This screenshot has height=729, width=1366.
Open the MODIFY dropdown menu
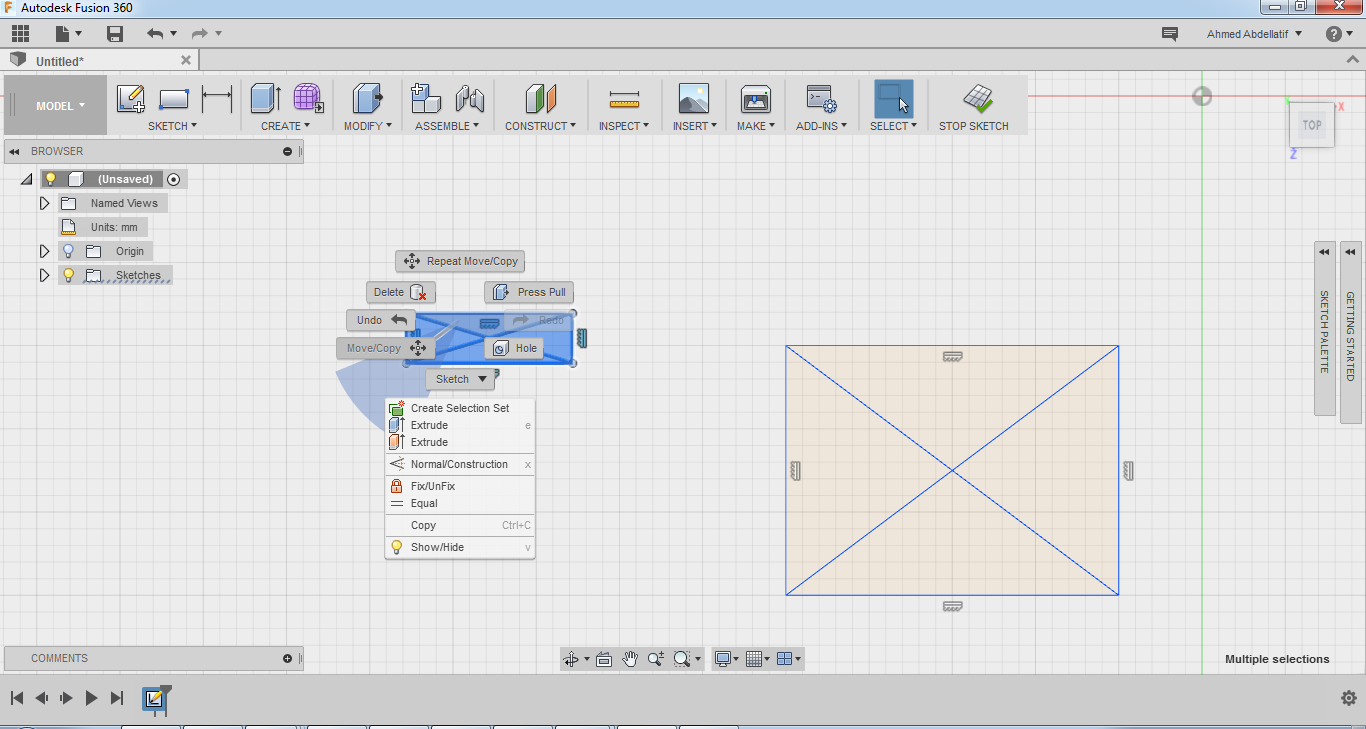coord(367,126)
